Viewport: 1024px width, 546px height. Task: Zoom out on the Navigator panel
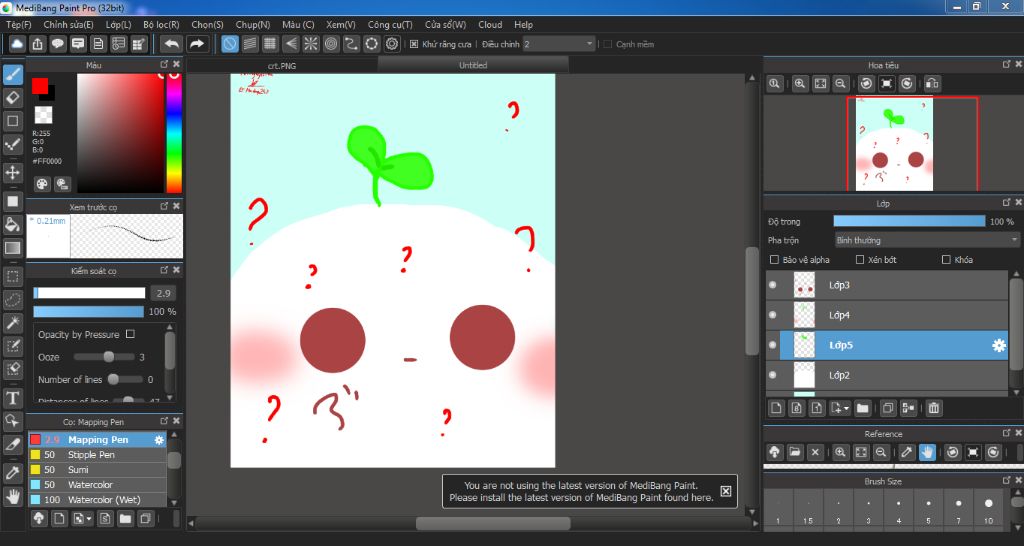click(x=840, y=84)
